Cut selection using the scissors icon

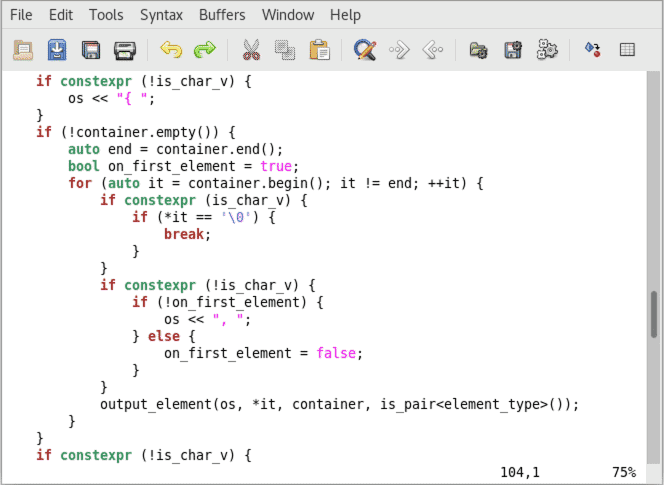click(x=251, y=49)
